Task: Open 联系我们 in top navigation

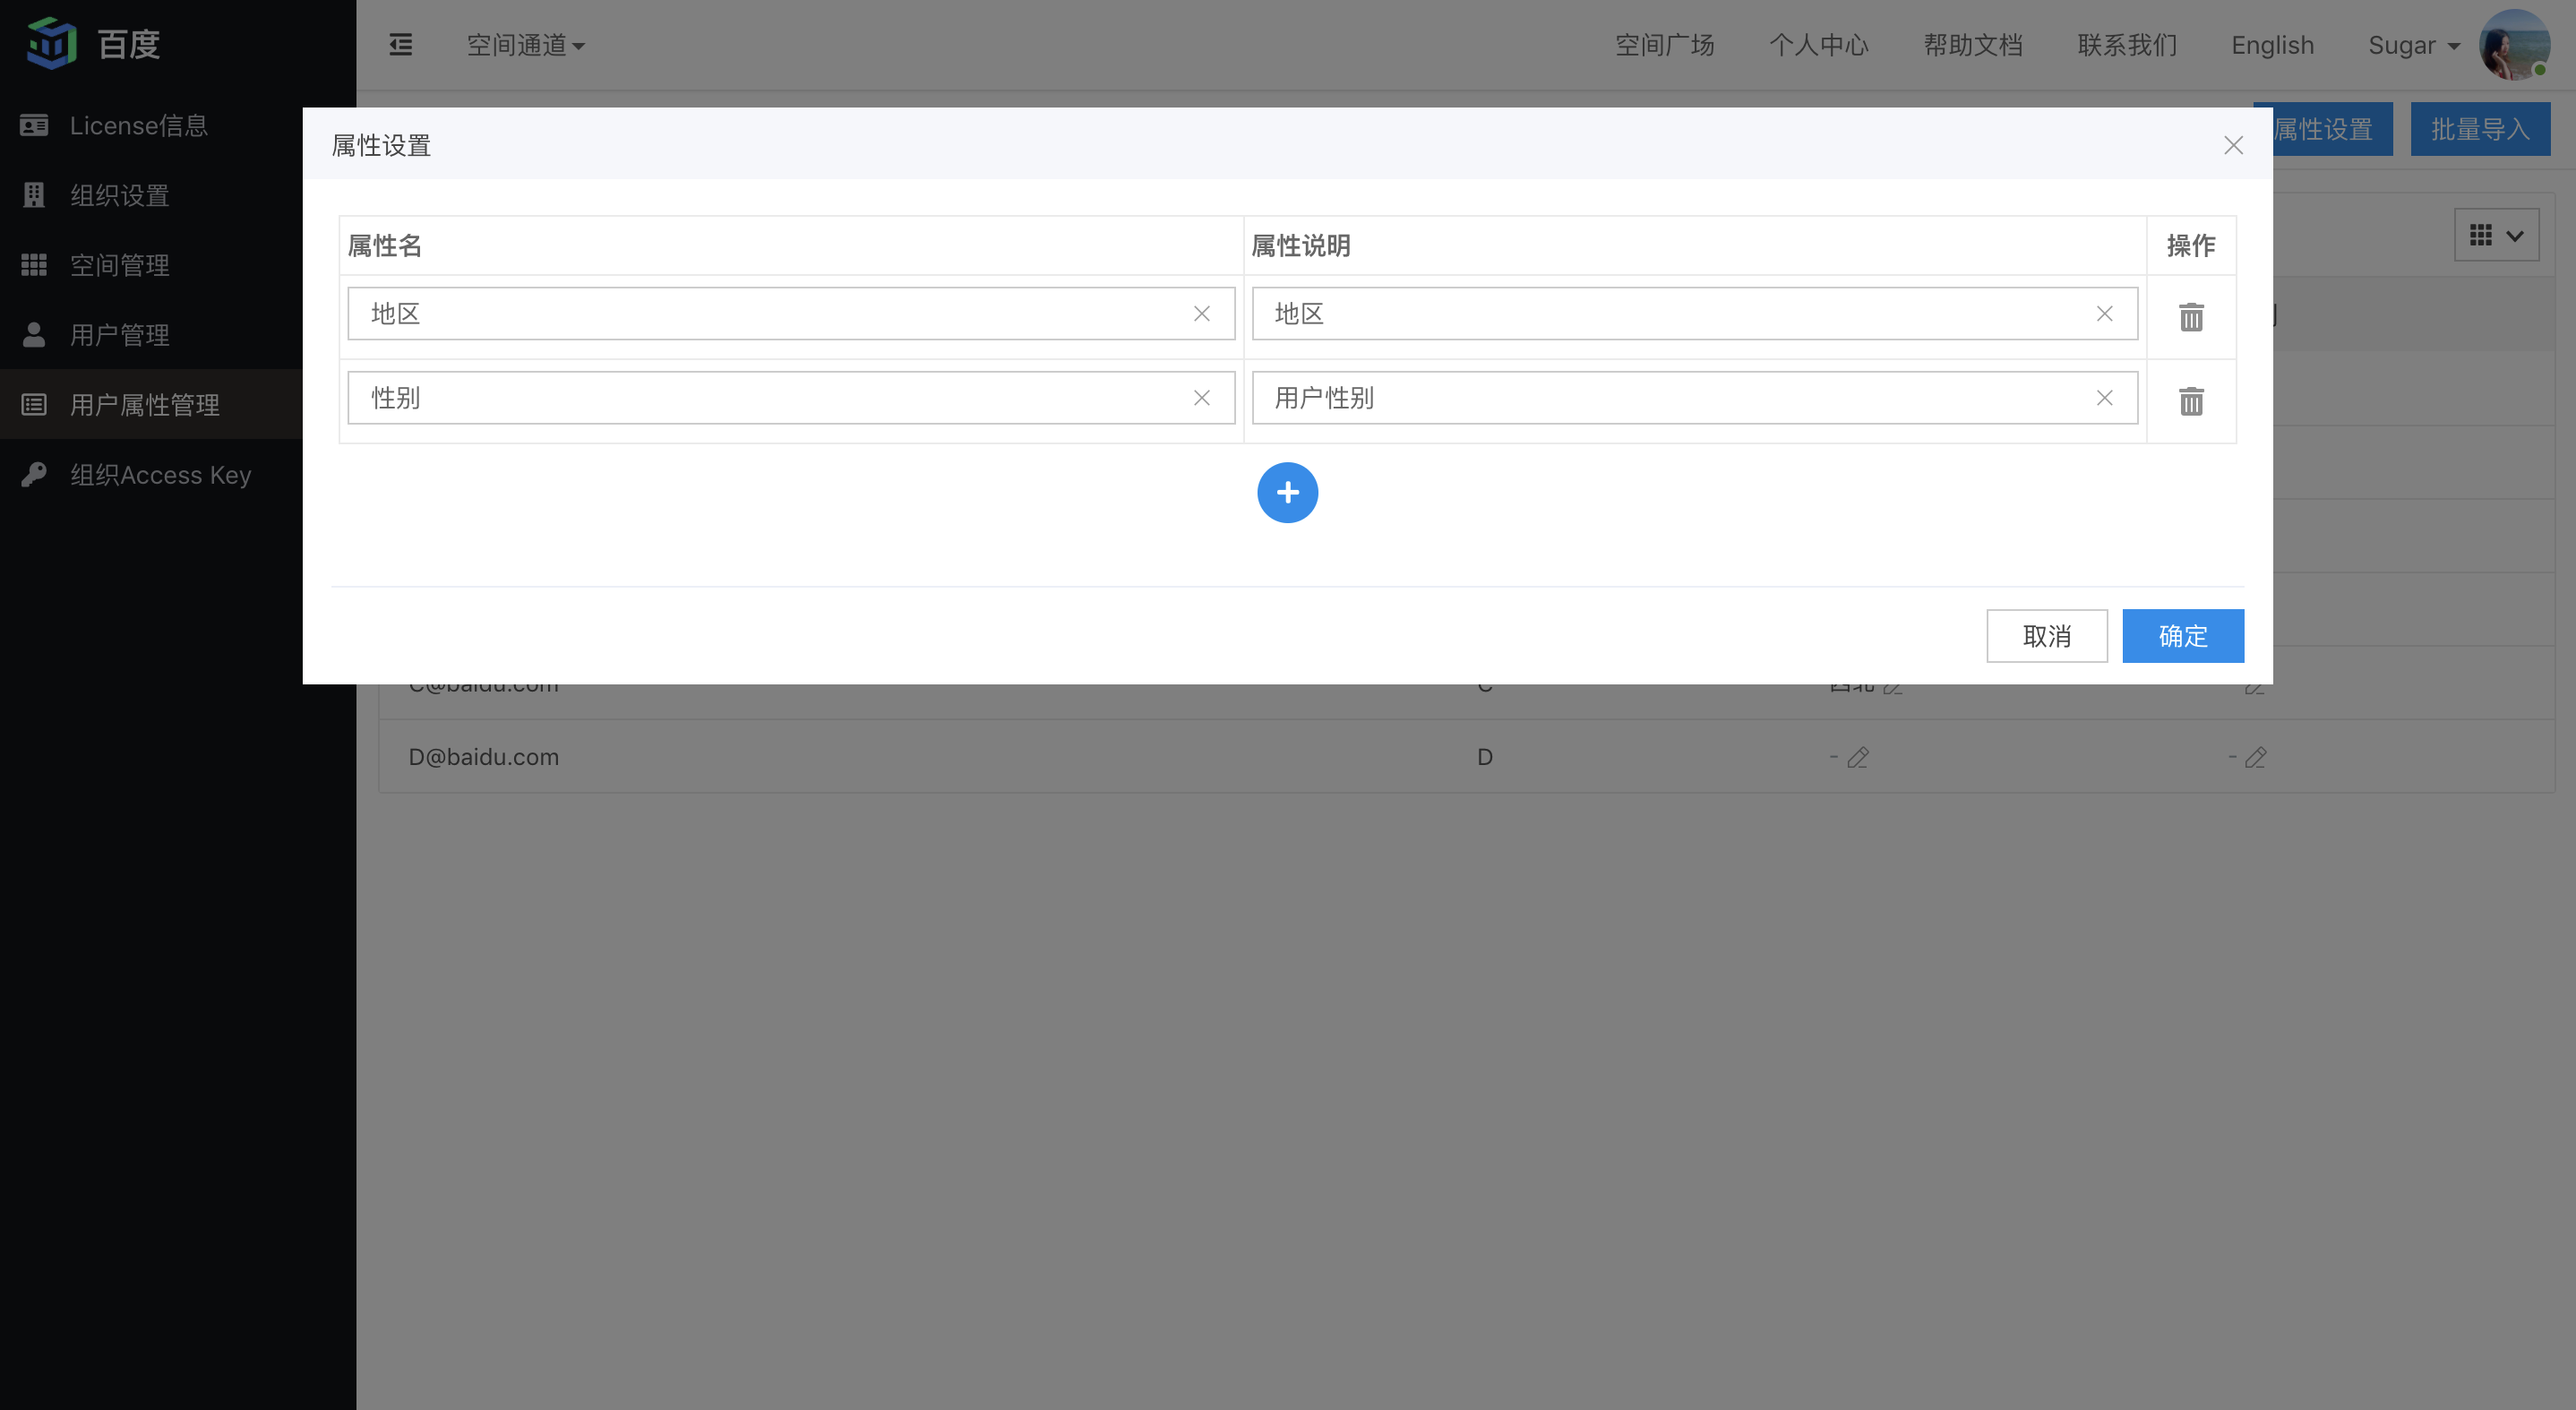Action: [x=2126, y=45]
